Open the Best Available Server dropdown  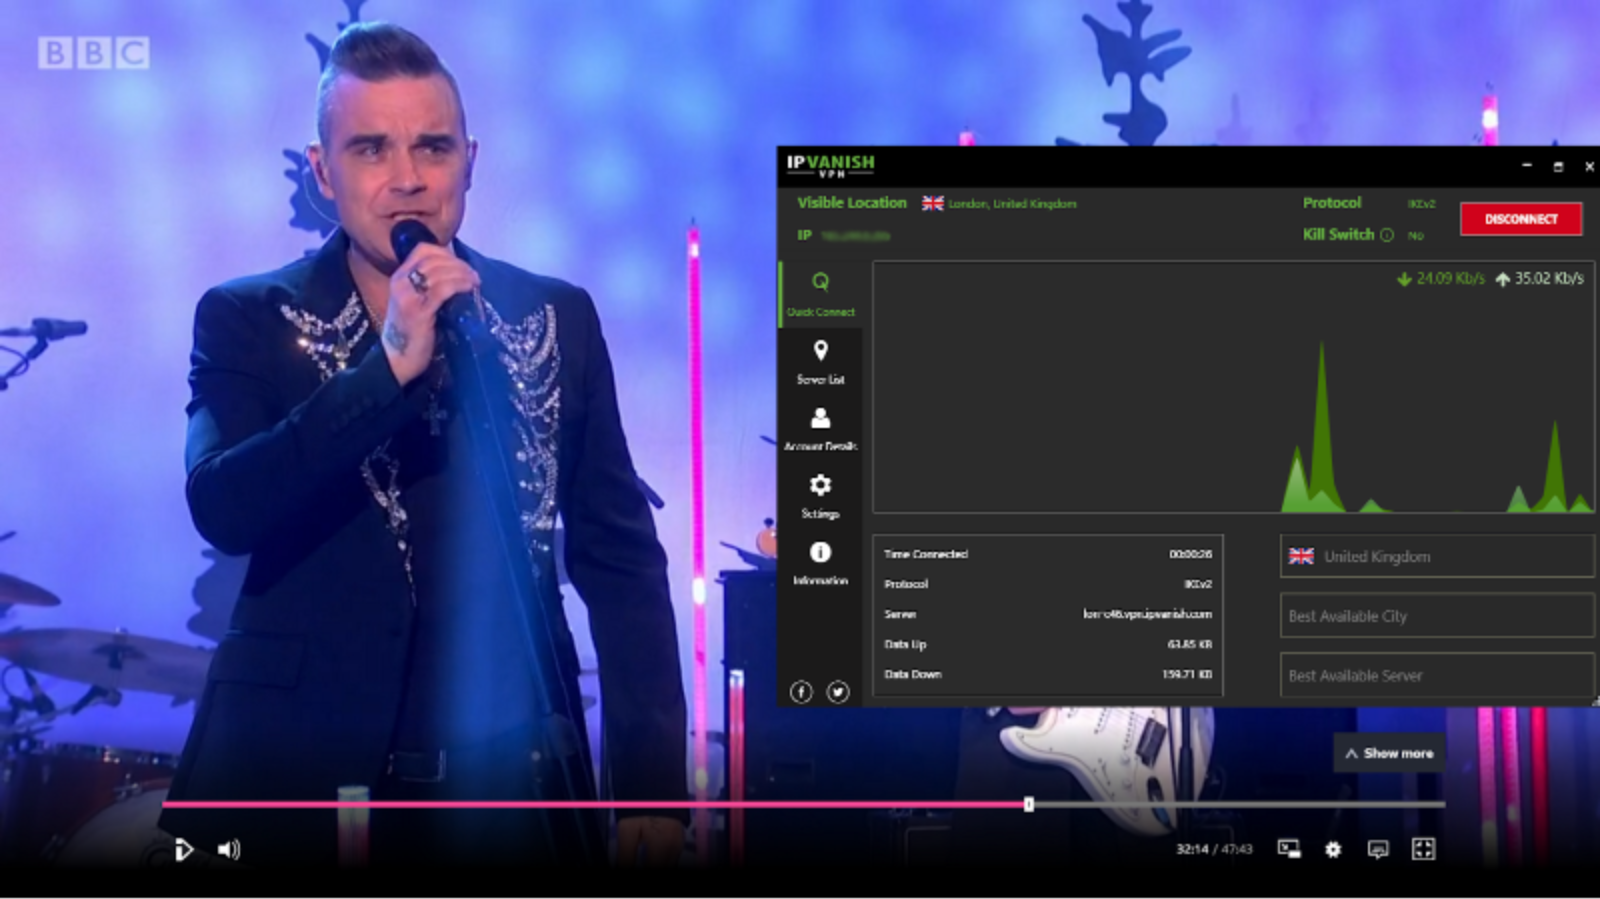1437,675
